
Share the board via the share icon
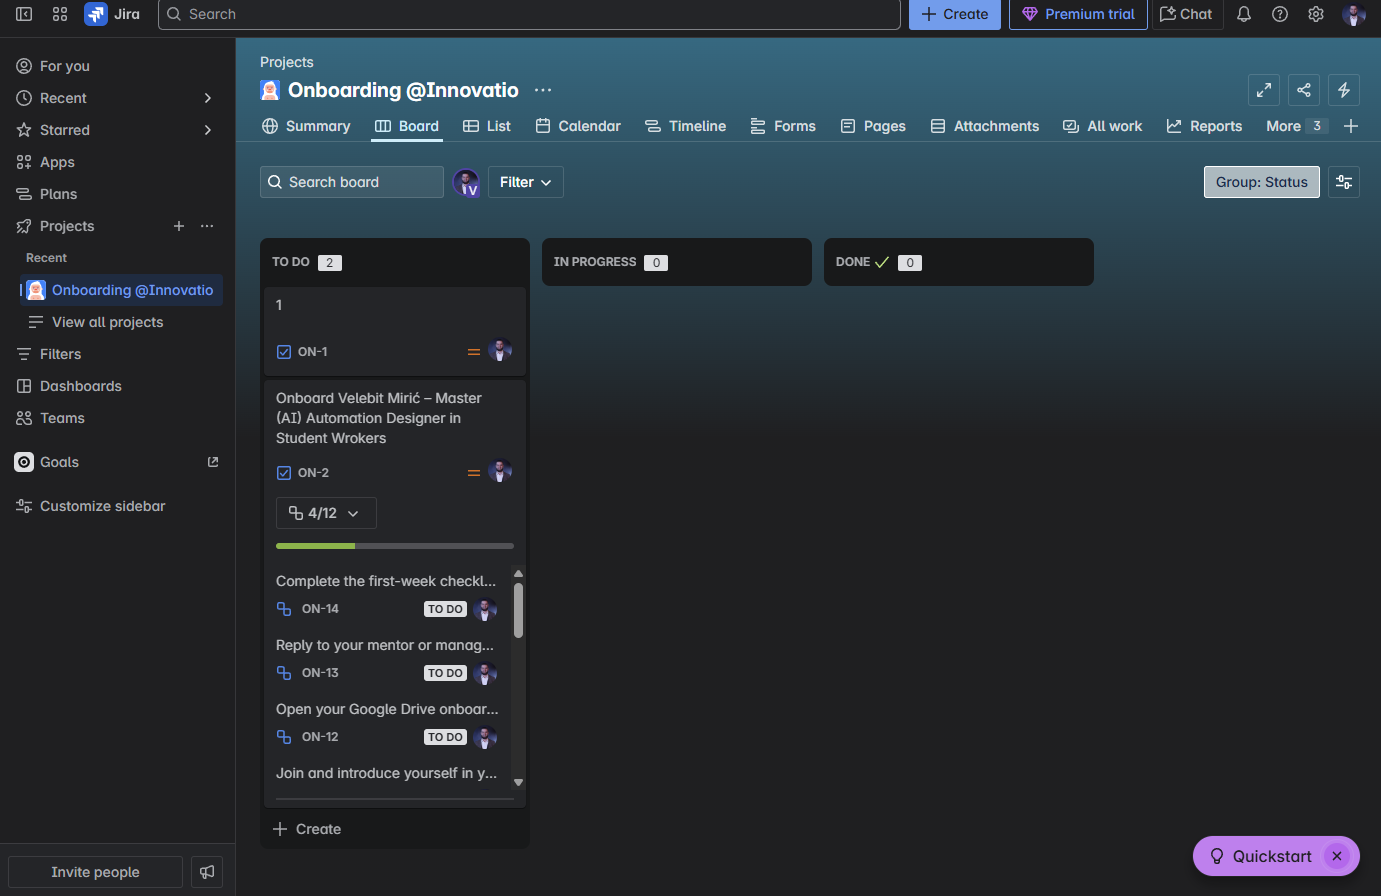pyautogui.click(x=1304, y=90)
